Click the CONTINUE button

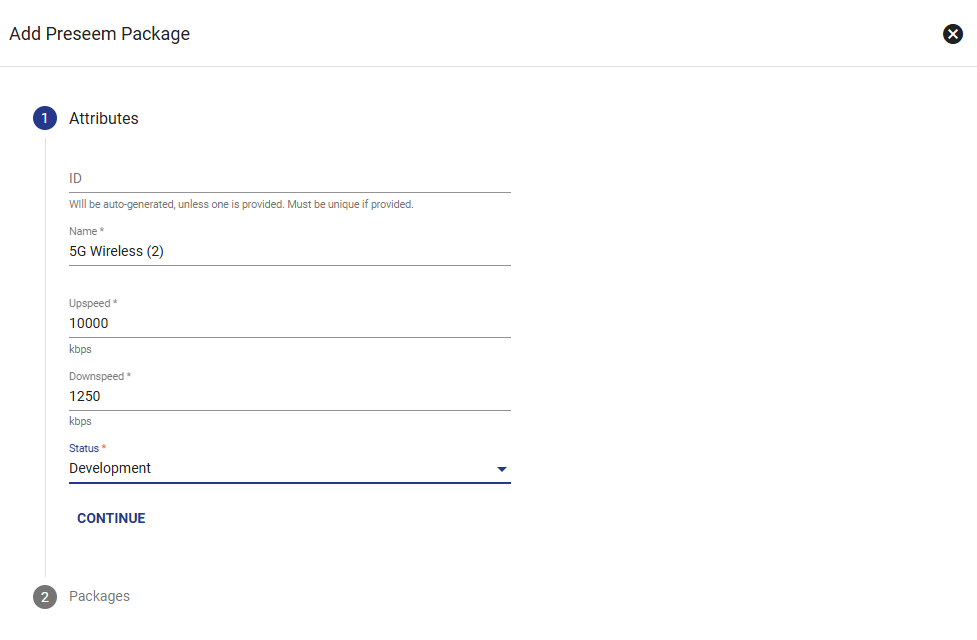[x=111, y=518]
